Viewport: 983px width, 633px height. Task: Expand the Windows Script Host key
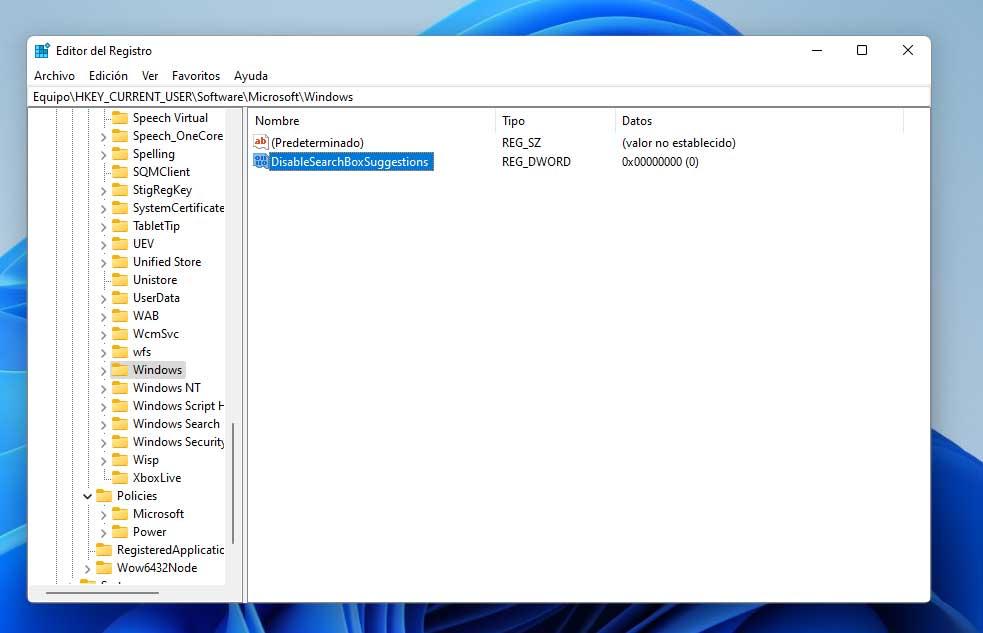(x=103, y=406)
